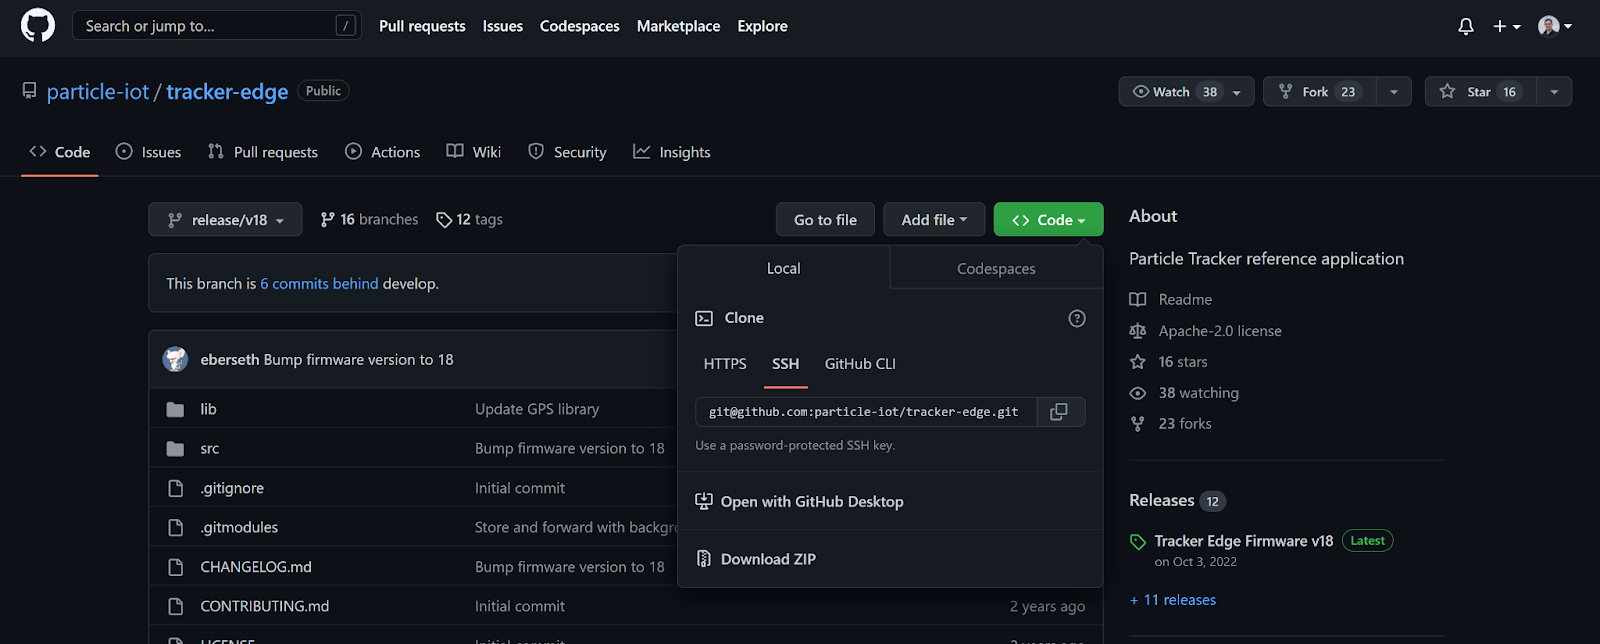Star the repository

[x=1480, y=92]
